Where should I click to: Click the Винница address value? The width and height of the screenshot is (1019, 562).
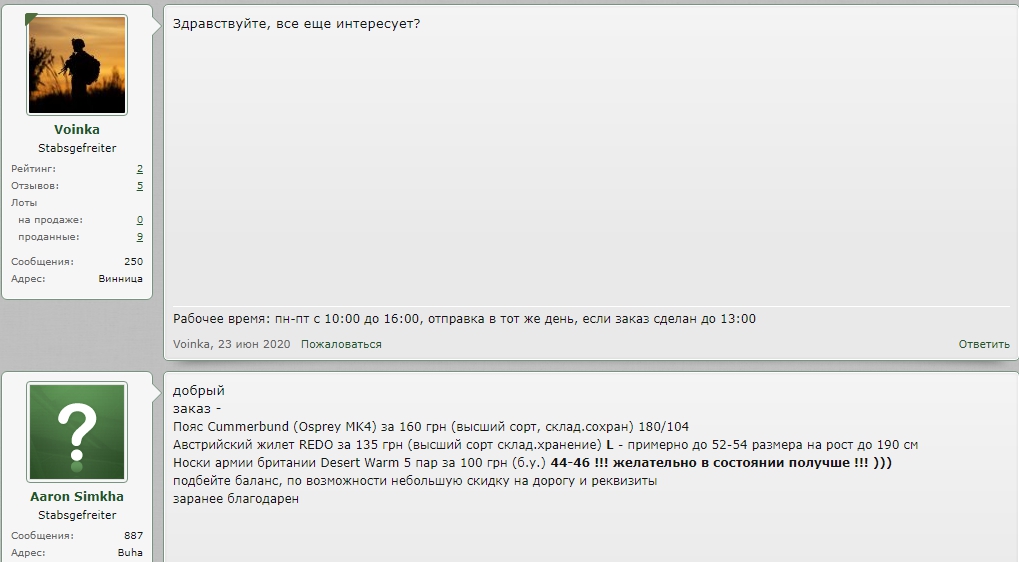(121, 279)
